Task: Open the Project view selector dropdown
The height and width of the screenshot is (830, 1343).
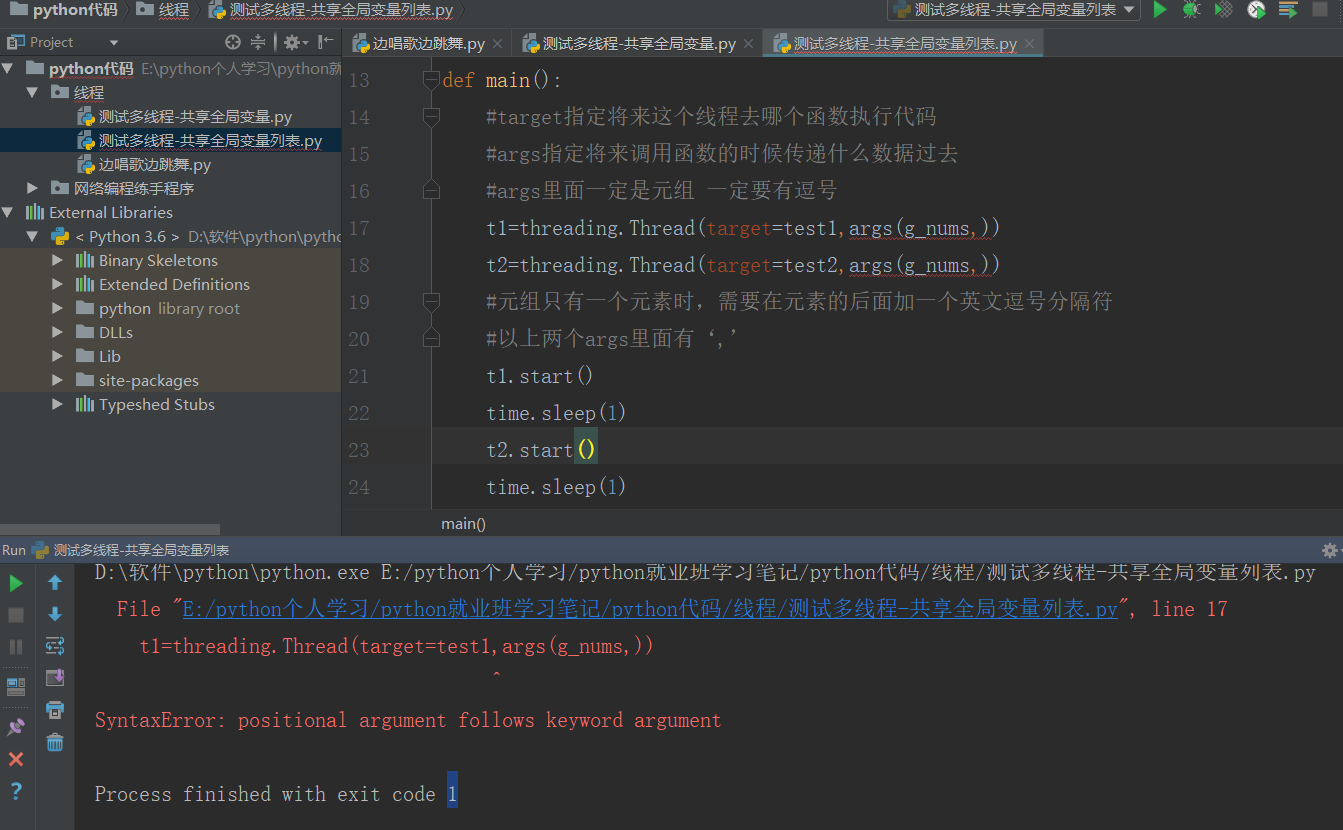Action: click(113, 43)
